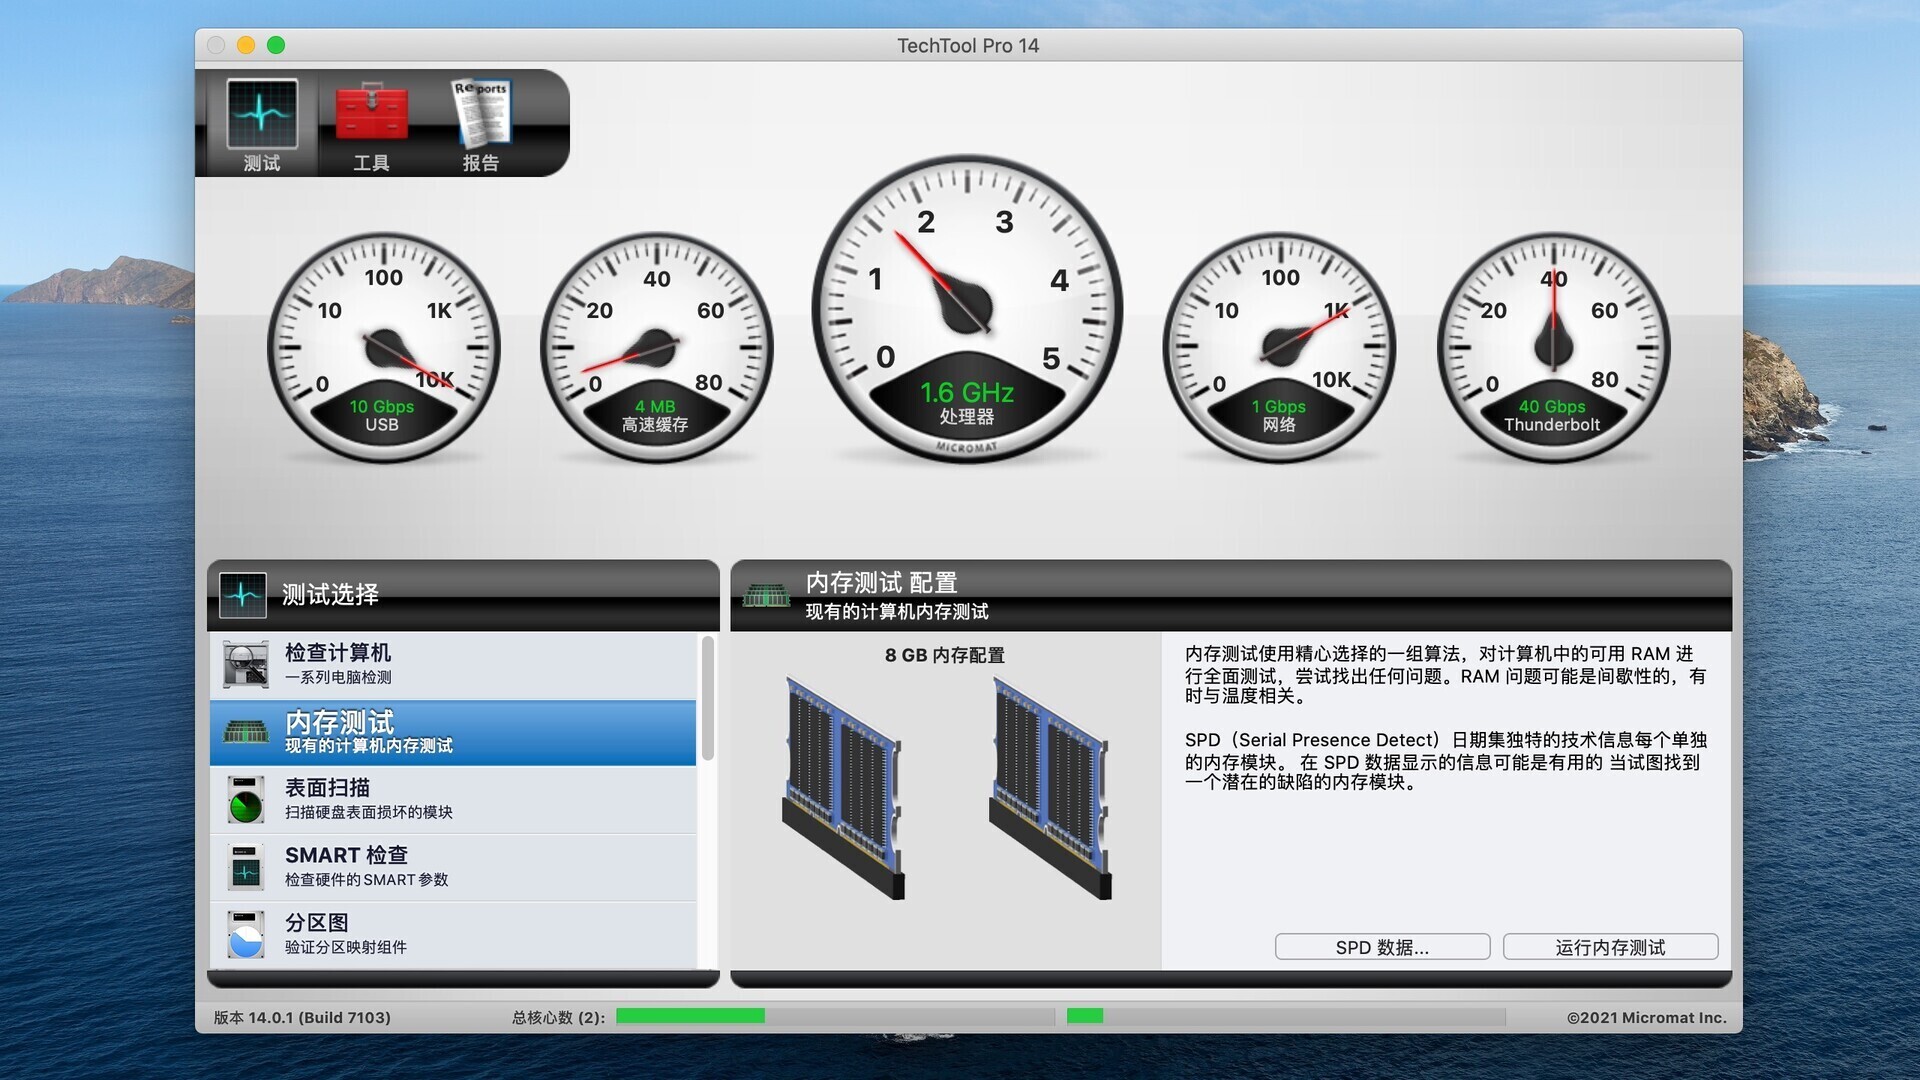This screenshot has height=1080, width=1920.
Task: Click the 检查计算机 magnifier icon
Action: pos(245,664)
